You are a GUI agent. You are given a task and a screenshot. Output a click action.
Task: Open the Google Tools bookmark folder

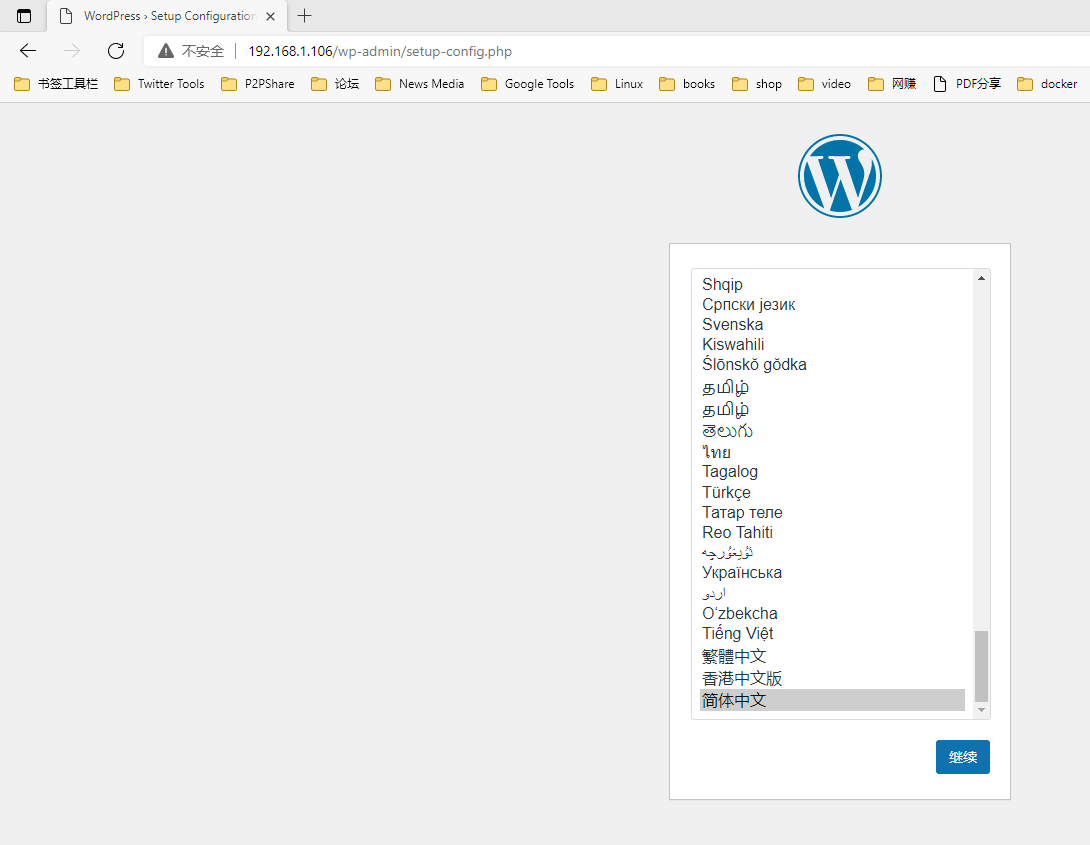(528, 84)
